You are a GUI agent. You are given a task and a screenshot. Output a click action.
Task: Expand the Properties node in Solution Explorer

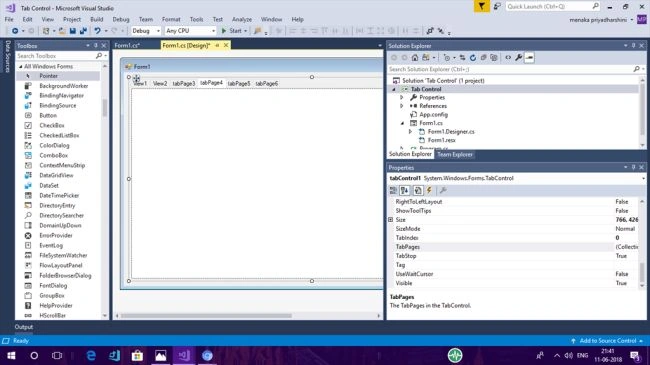click(x=401, y=97)
